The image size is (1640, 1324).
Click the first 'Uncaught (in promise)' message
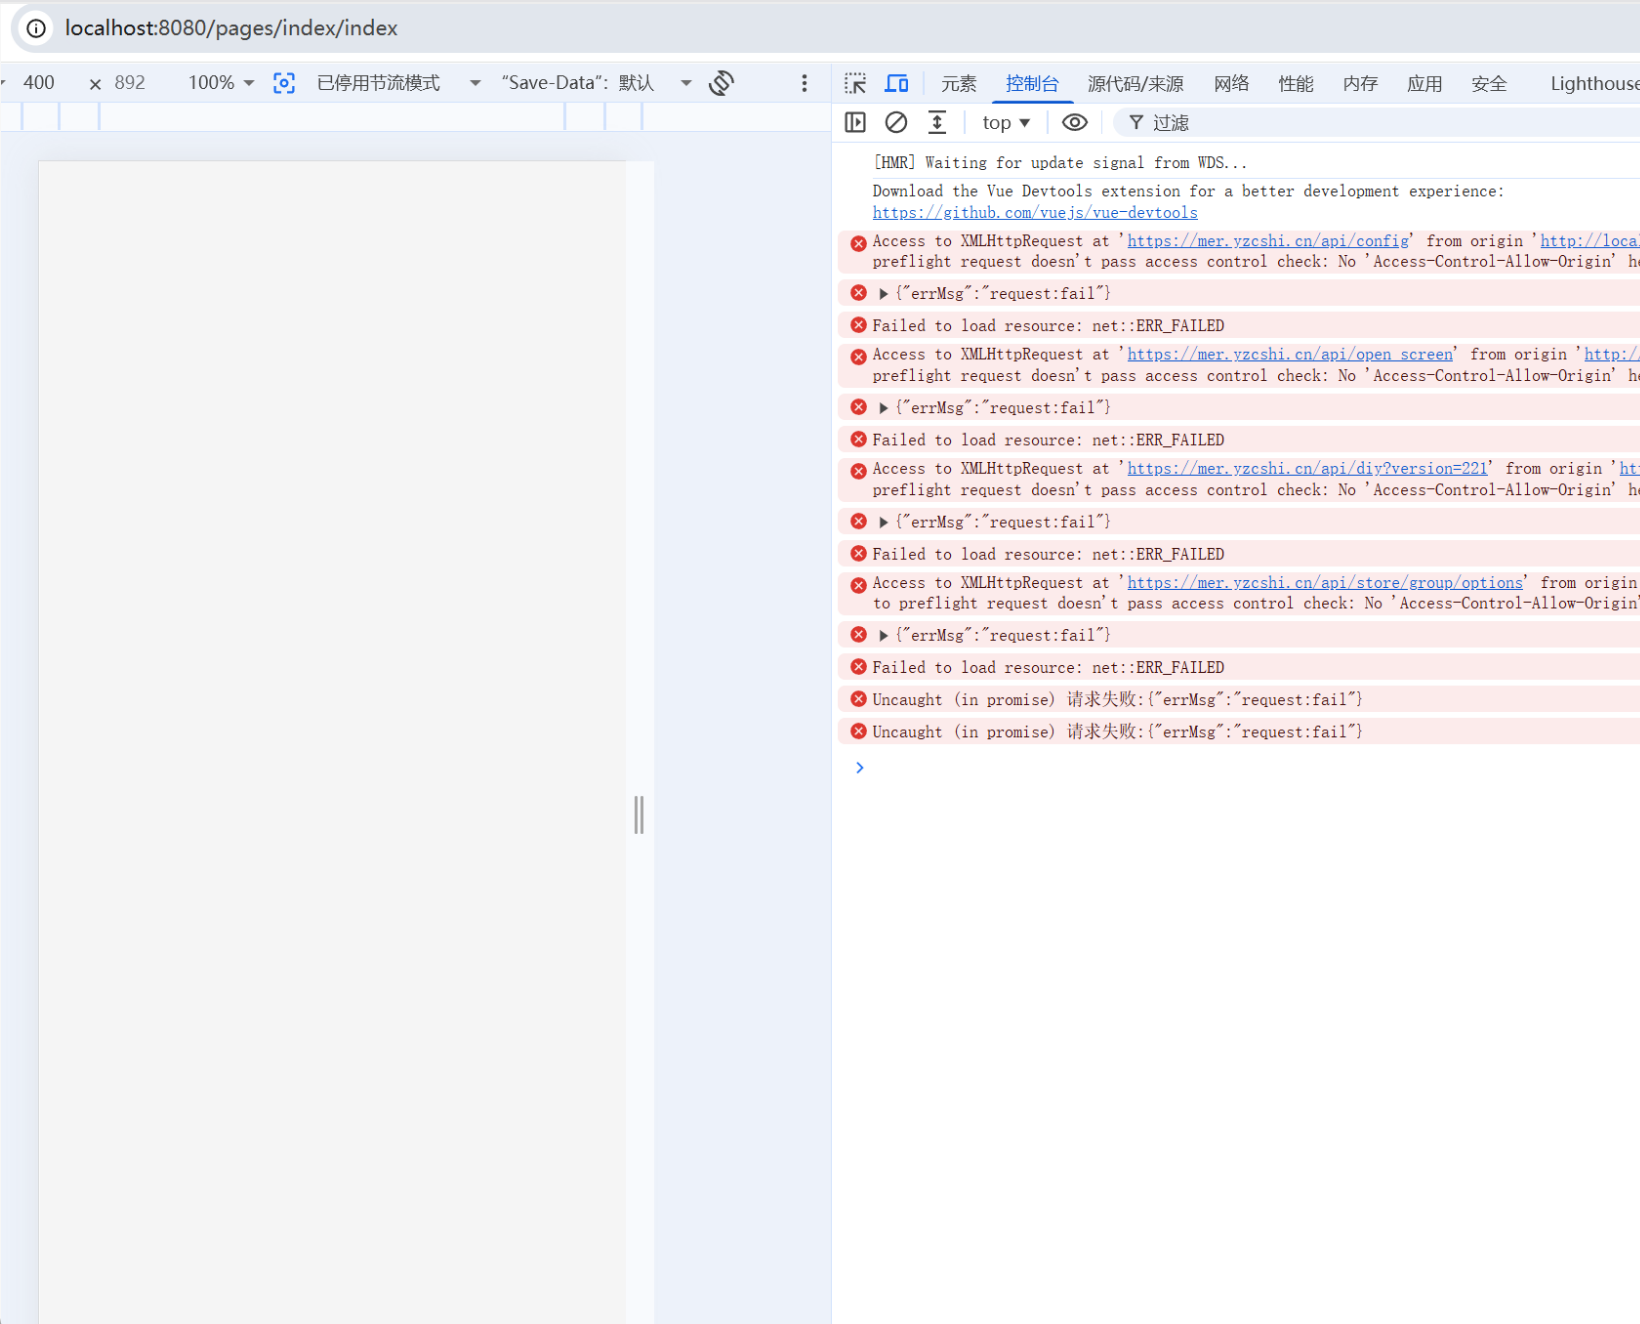coord(1117,699)
